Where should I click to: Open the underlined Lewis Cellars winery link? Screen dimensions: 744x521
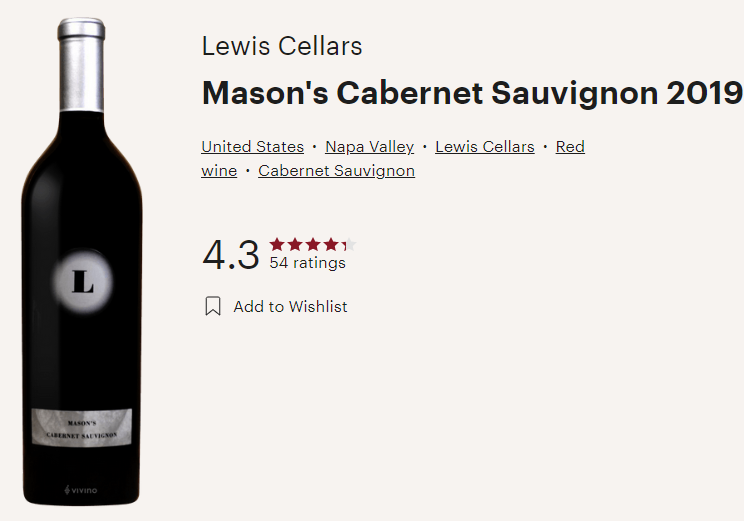click(x=484, y=147)
